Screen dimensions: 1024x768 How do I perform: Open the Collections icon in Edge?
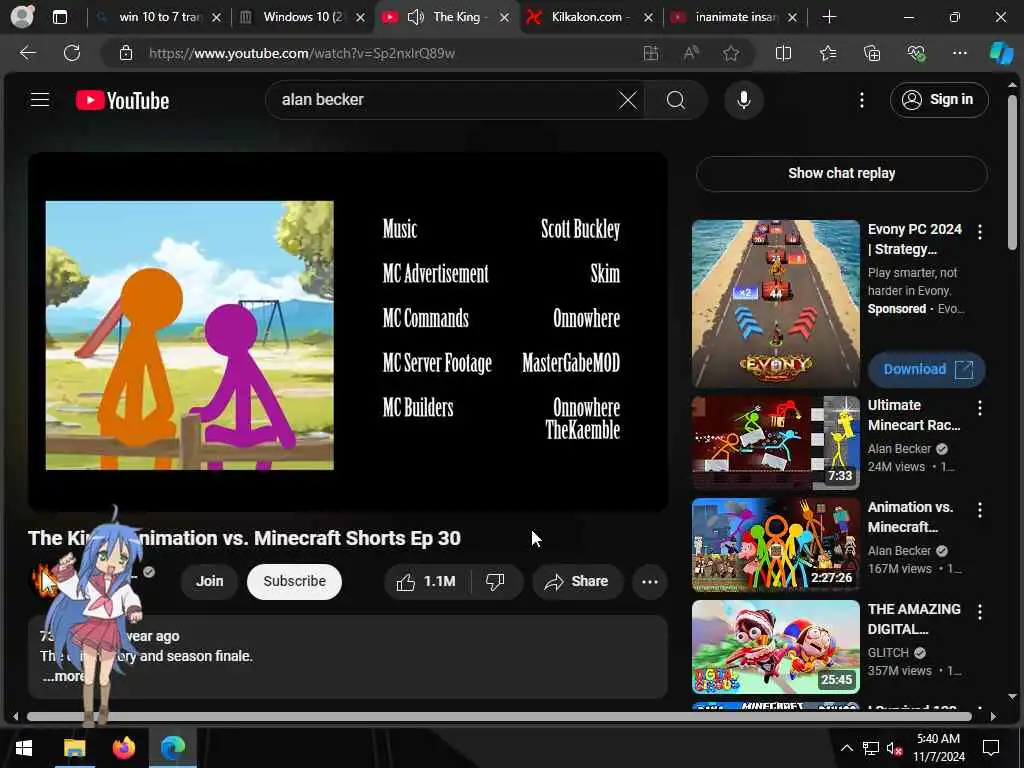coord(872,53)
